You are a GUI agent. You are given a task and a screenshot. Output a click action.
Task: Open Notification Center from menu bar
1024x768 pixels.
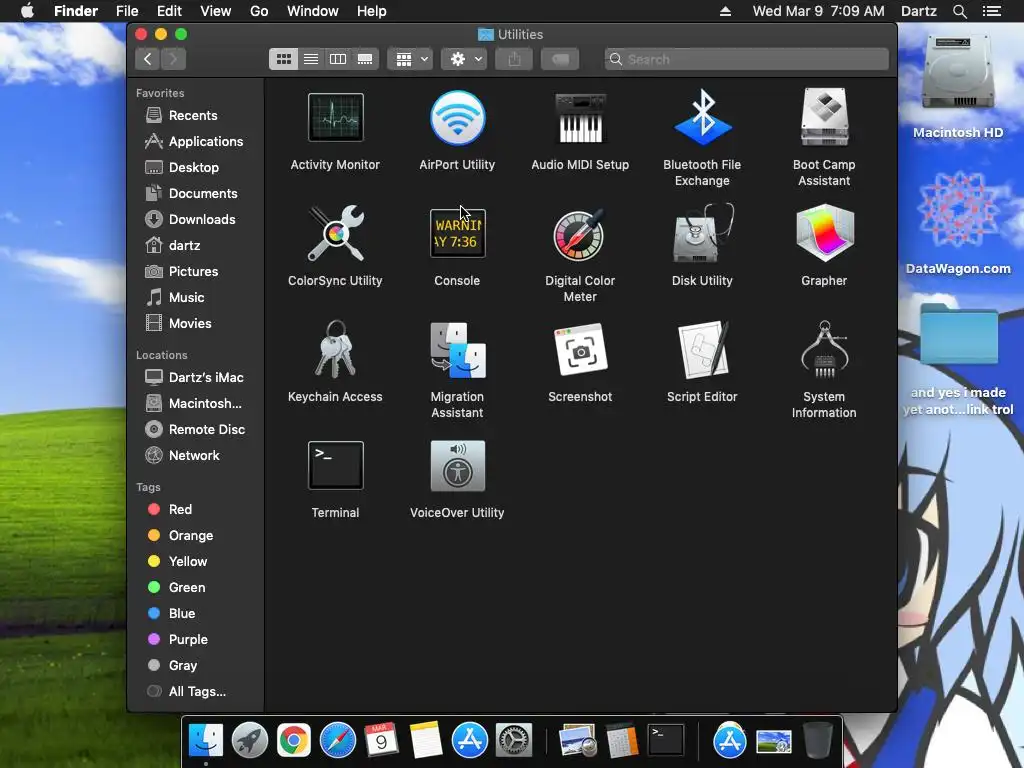992,11
